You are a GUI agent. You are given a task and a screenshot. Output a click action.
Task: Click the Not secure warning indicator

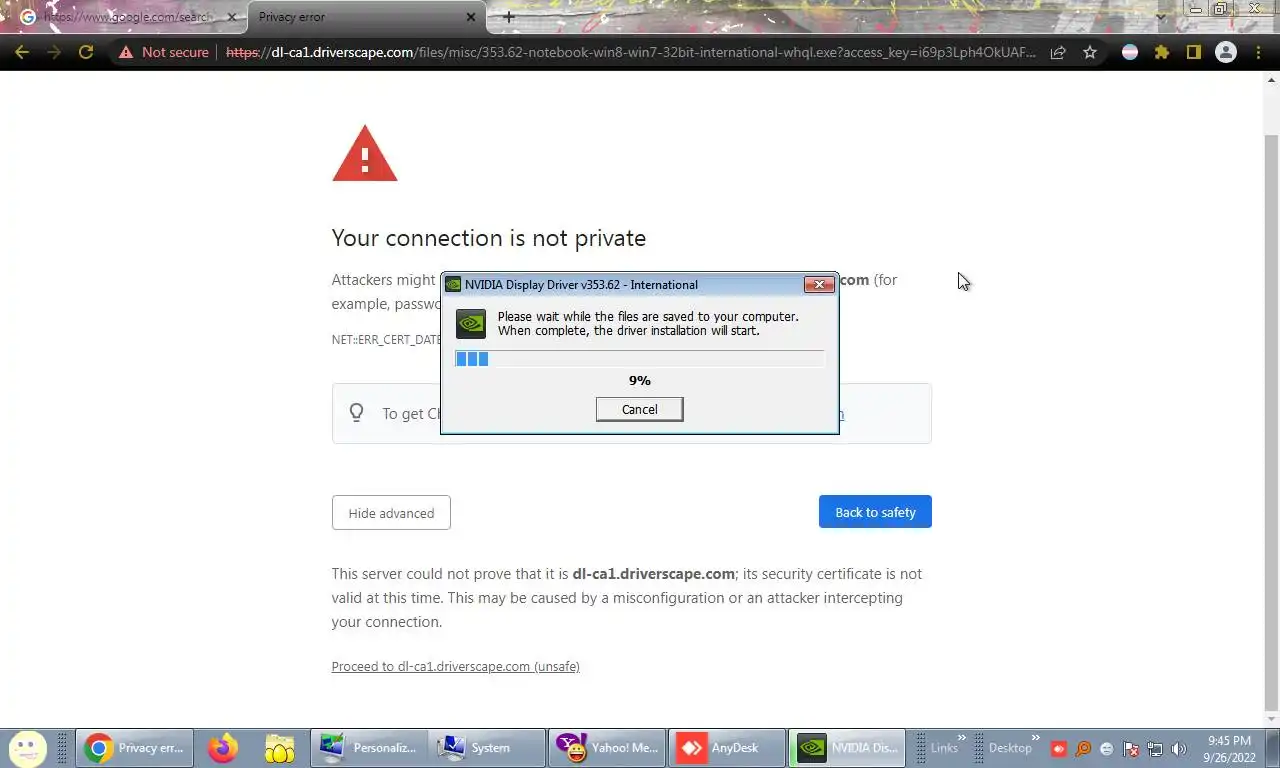[164, 52]
